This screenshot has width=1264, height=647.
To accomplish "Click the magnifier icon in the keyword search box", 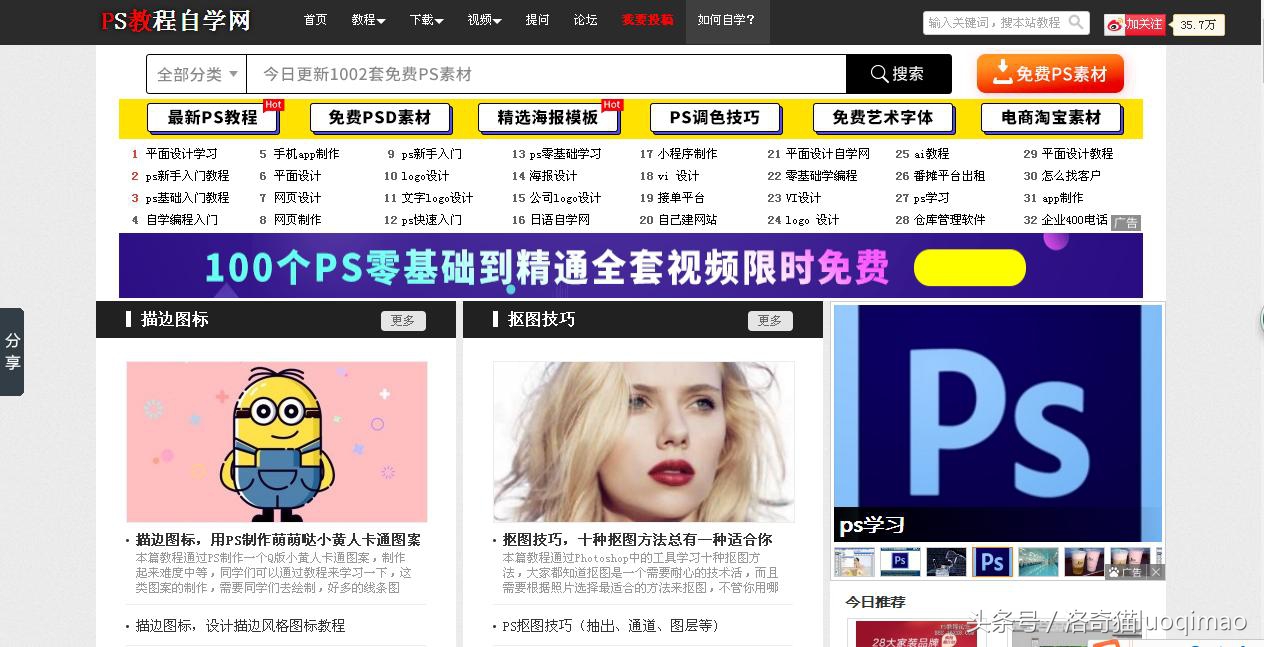I will (x=1073, y=21).
